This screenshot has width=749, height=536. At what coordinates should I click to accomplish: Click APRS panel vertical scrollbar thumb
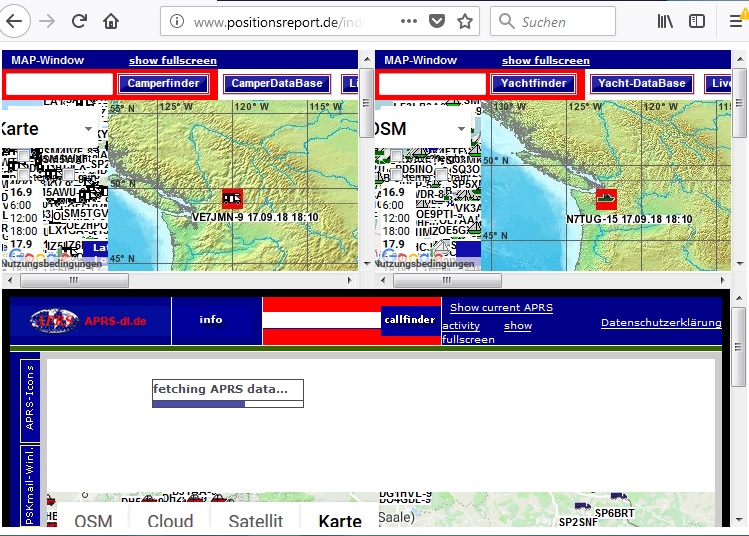pos(739,347)
